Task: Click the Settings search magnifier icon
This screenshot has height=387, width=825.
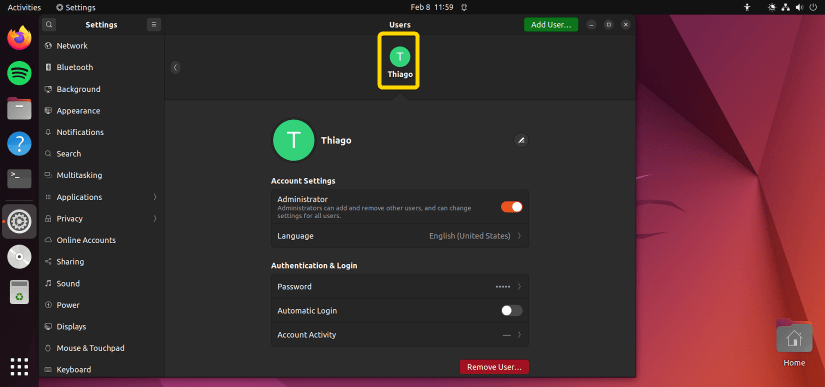Action: coord(49,24)
